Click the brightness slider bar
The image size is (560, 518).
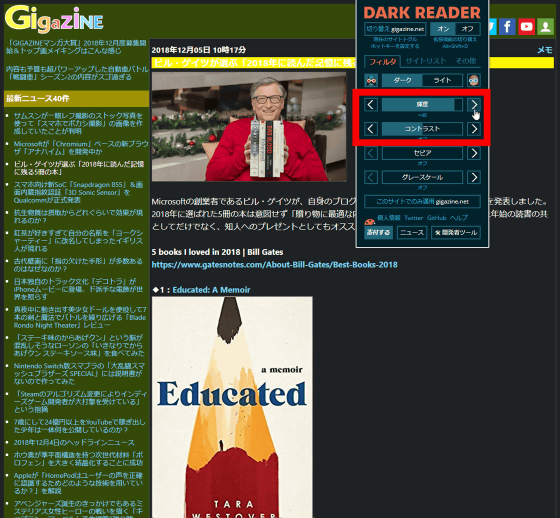point(422,105)
